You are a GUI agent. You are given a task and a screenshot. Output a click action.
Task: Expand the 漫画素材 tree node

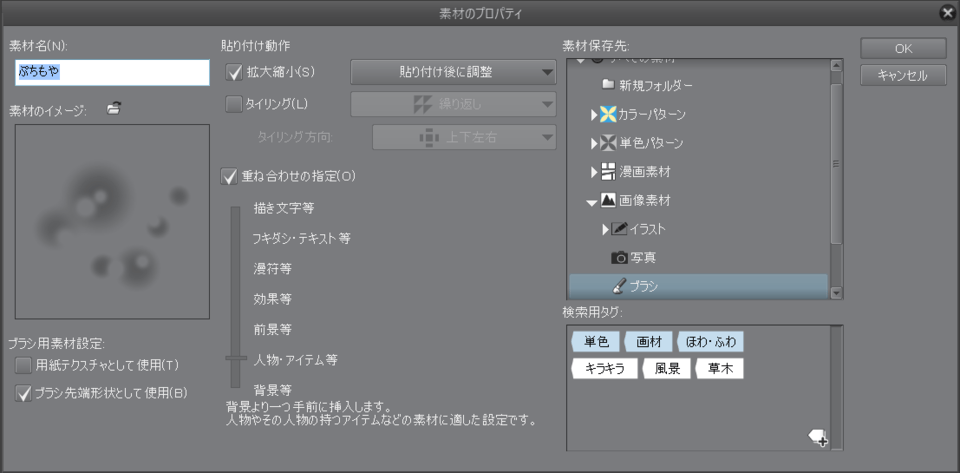click(594, 172)
